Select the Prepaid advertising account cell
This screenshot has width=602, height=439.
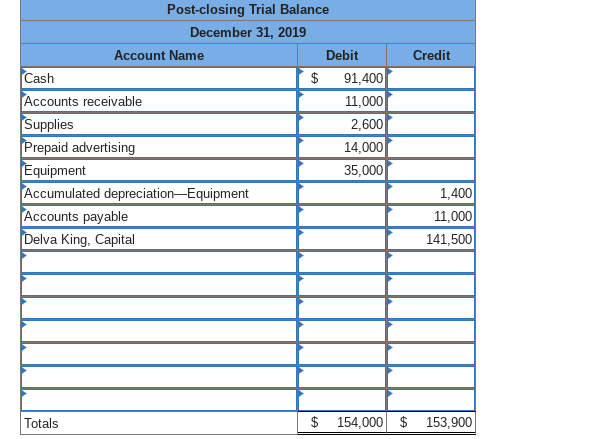(158, 147)
